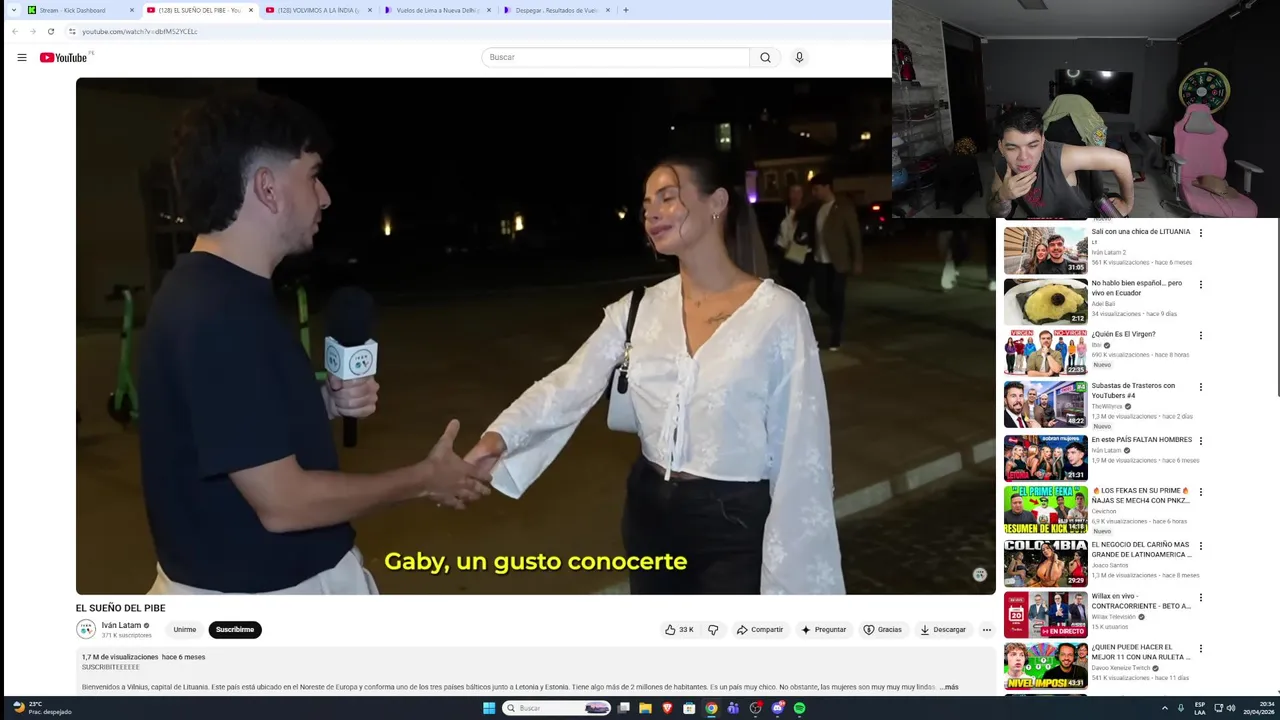Pause the video by clicking the player

coord(535,335)
